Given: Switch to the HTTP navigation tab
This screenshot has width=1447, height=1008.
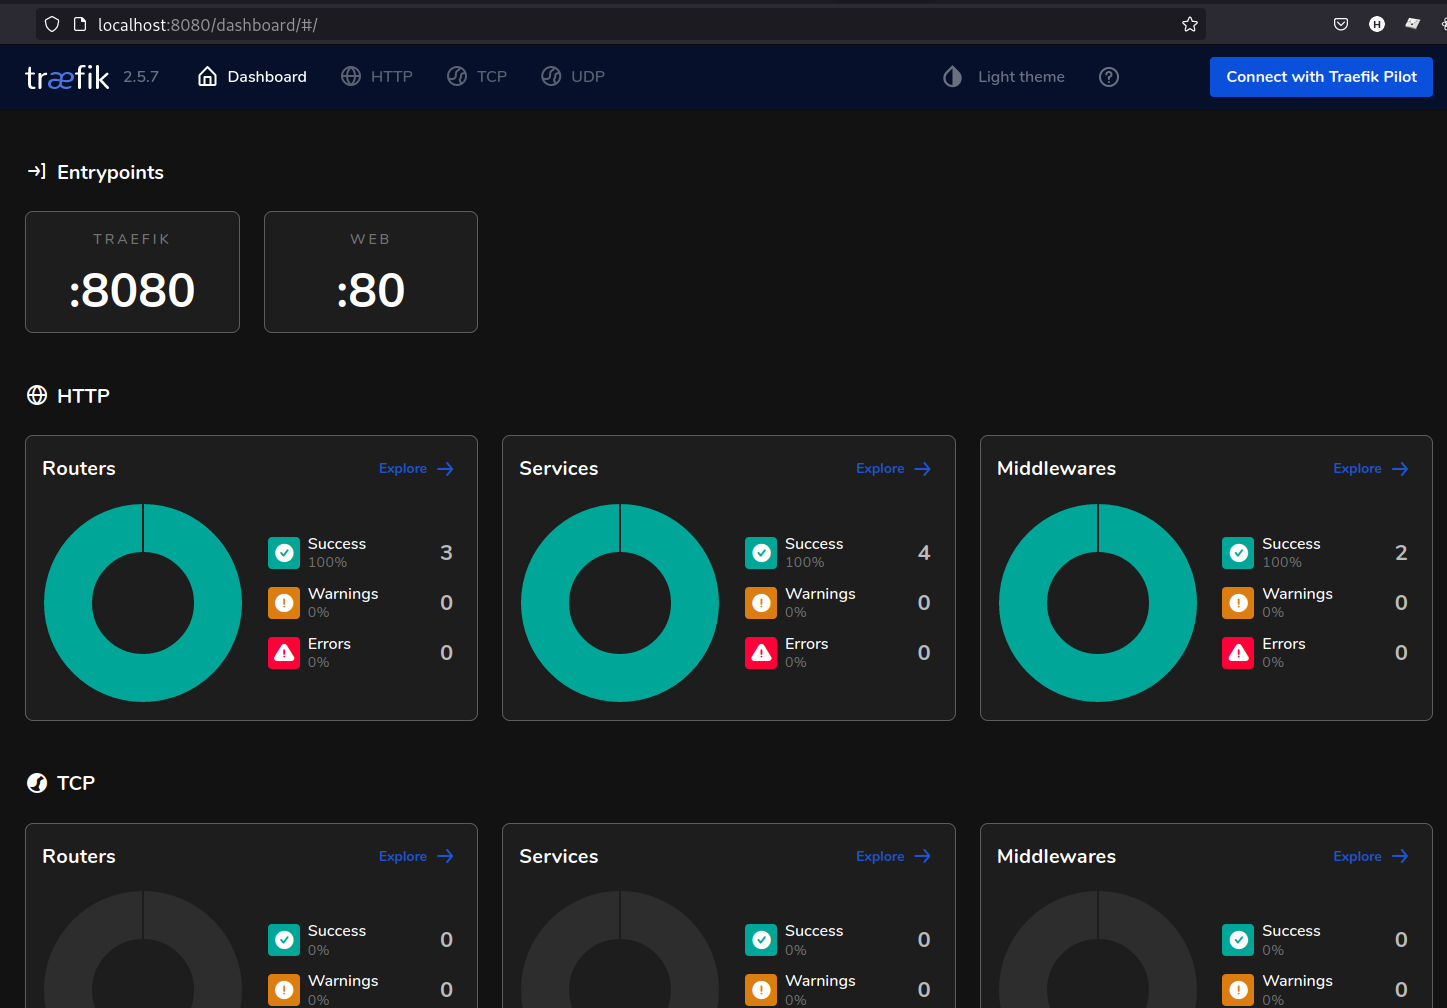Looking at the screenshot, I should [390, 76].
